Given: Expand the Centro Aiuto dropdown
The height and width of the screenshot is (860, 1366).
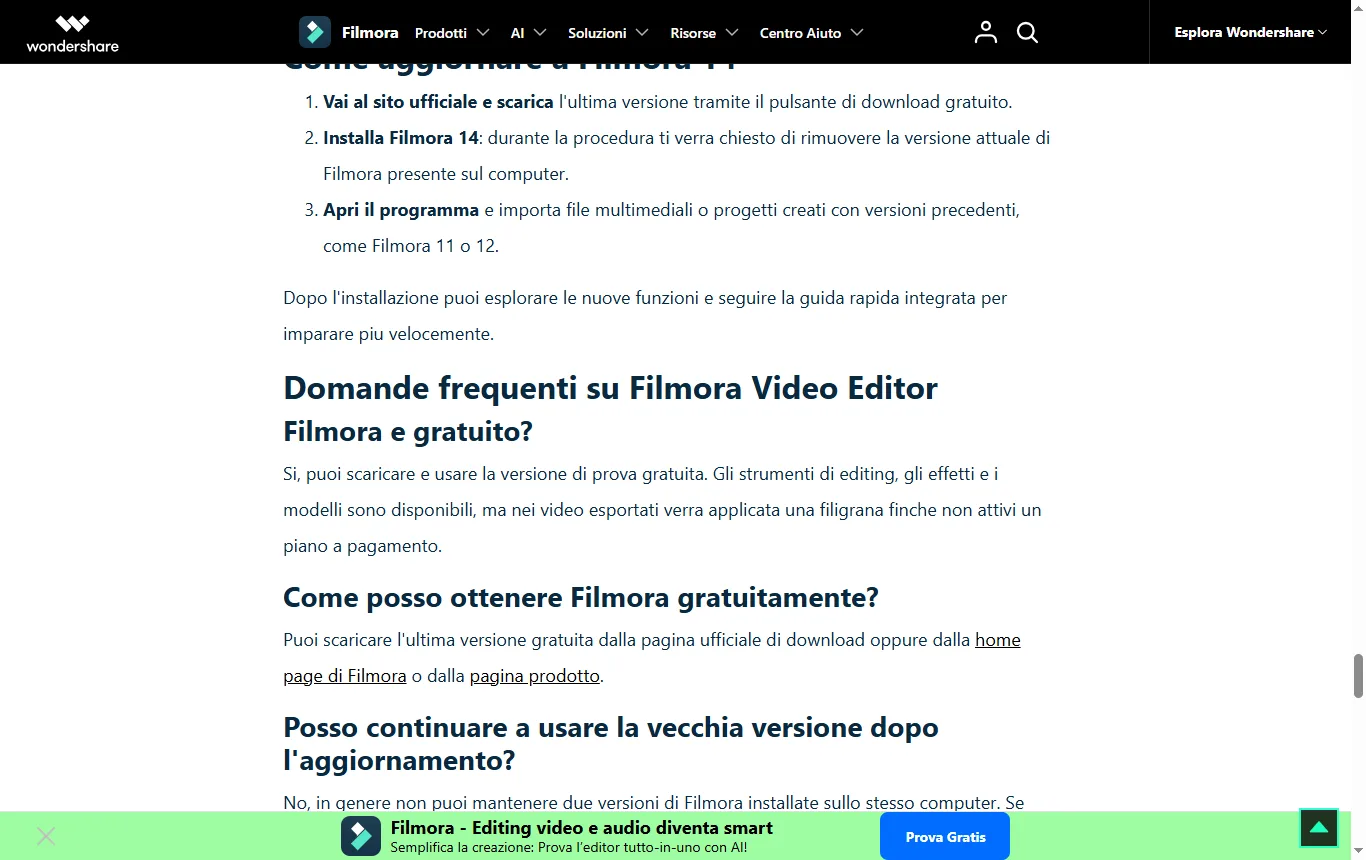Looking at the screenshot, I should point(812,33).
